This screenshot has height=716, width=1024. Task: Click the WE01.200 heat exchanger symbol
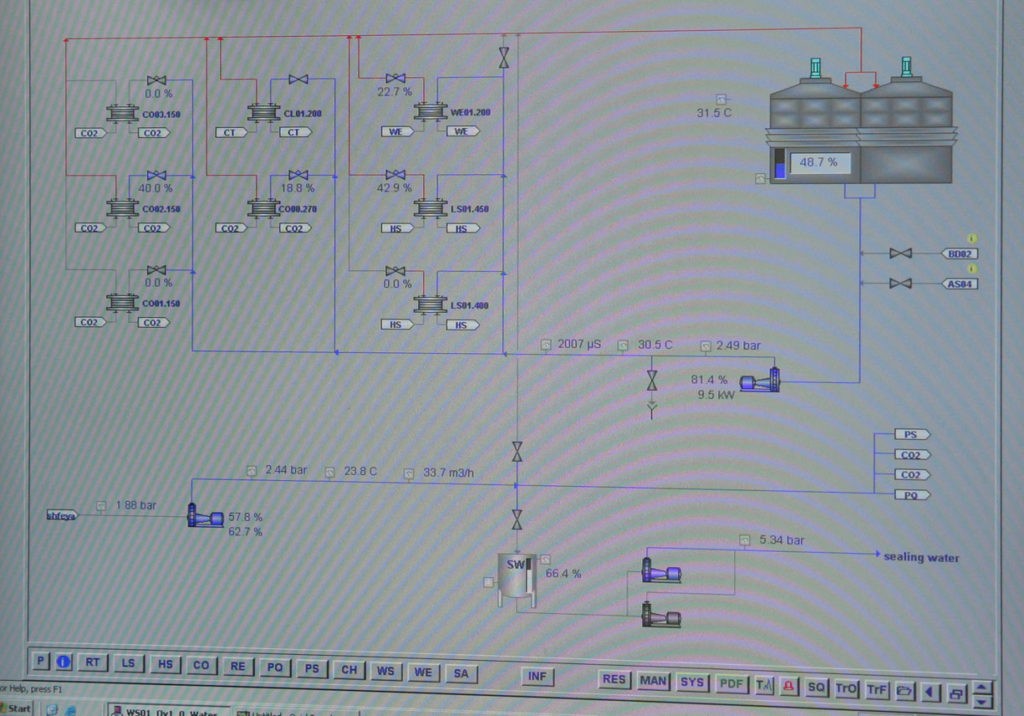430,113
